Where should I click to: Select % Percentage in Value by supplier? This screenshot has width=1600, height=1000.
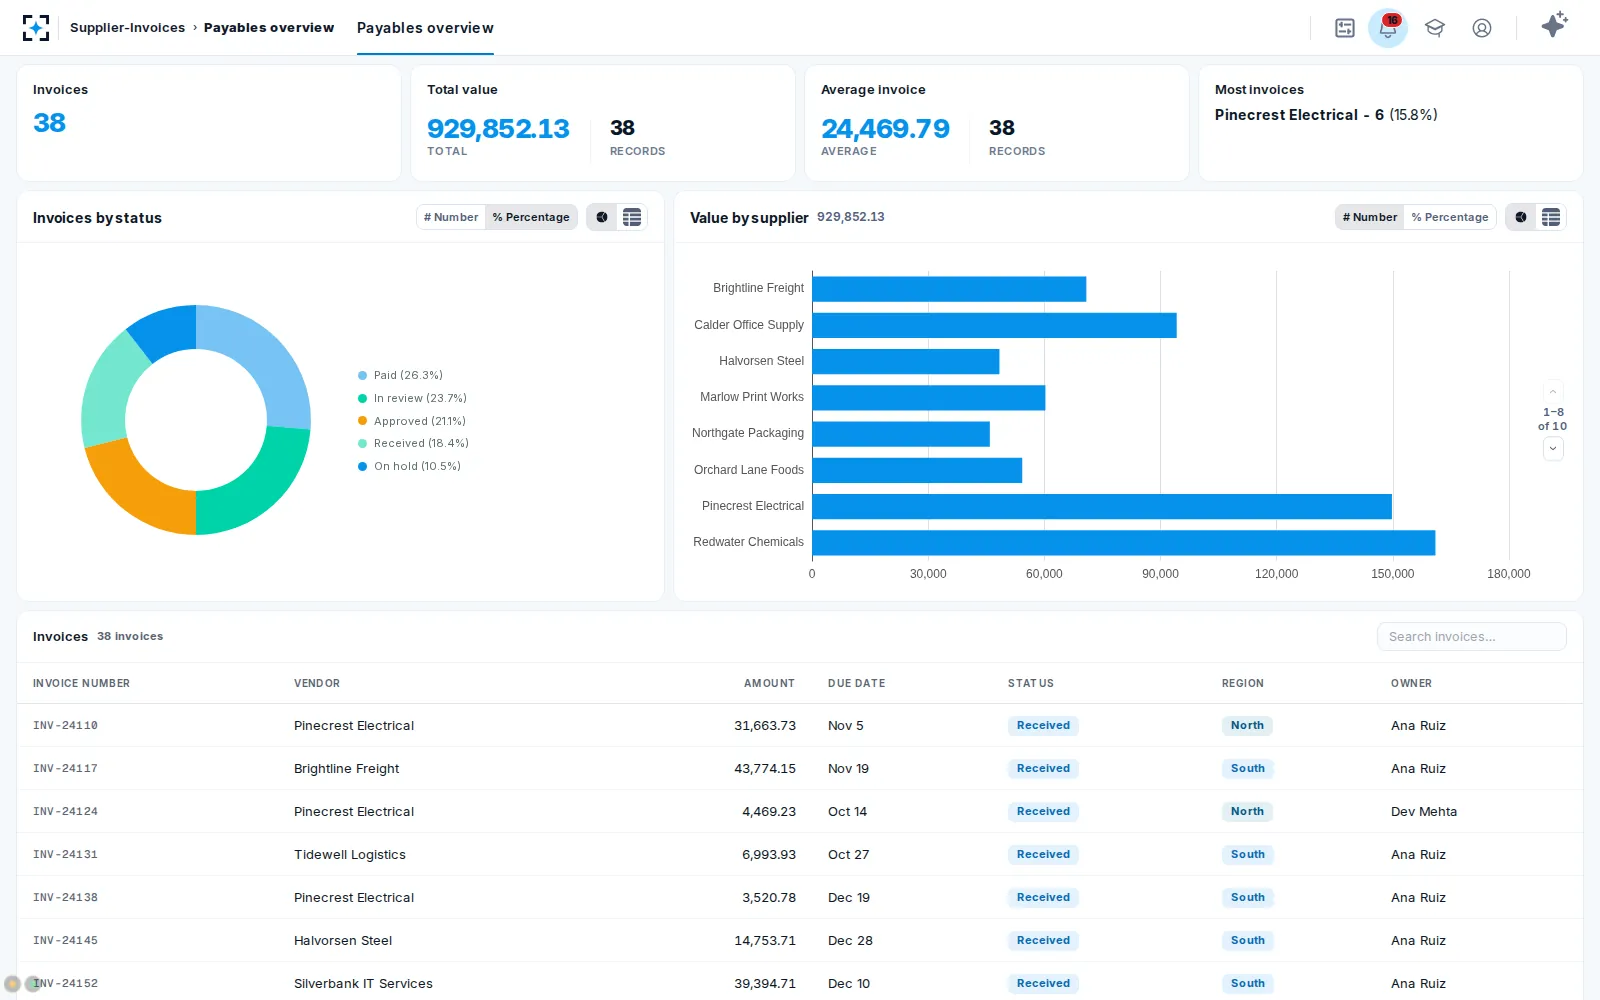click(x=1450, y=217)
